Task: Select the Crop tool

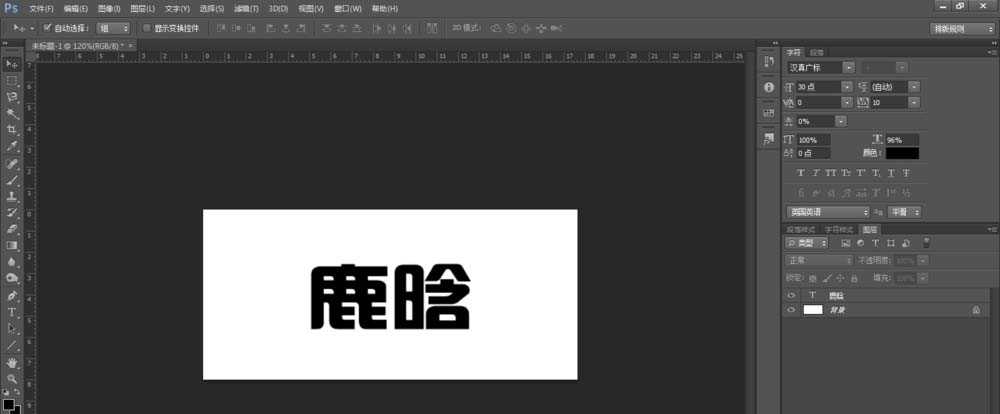Action: tap(13, 130)
